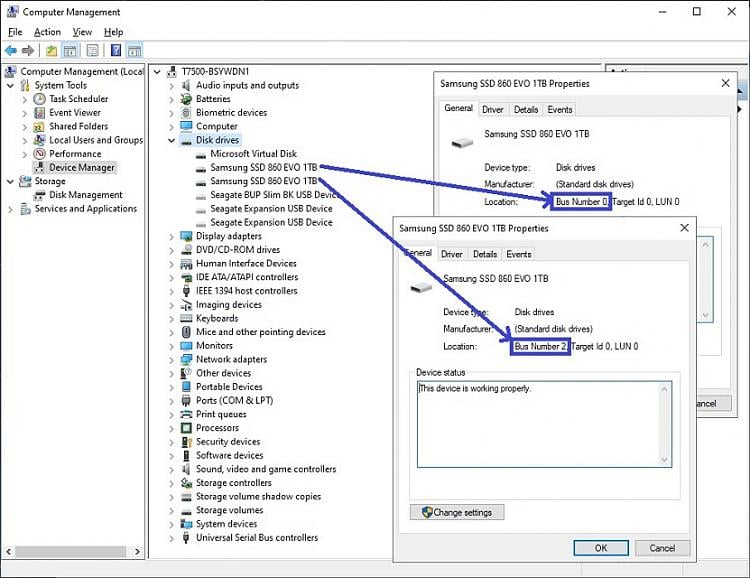Select Services and Applications node
This screenshot has height=578, width=750.
[86, 209]
